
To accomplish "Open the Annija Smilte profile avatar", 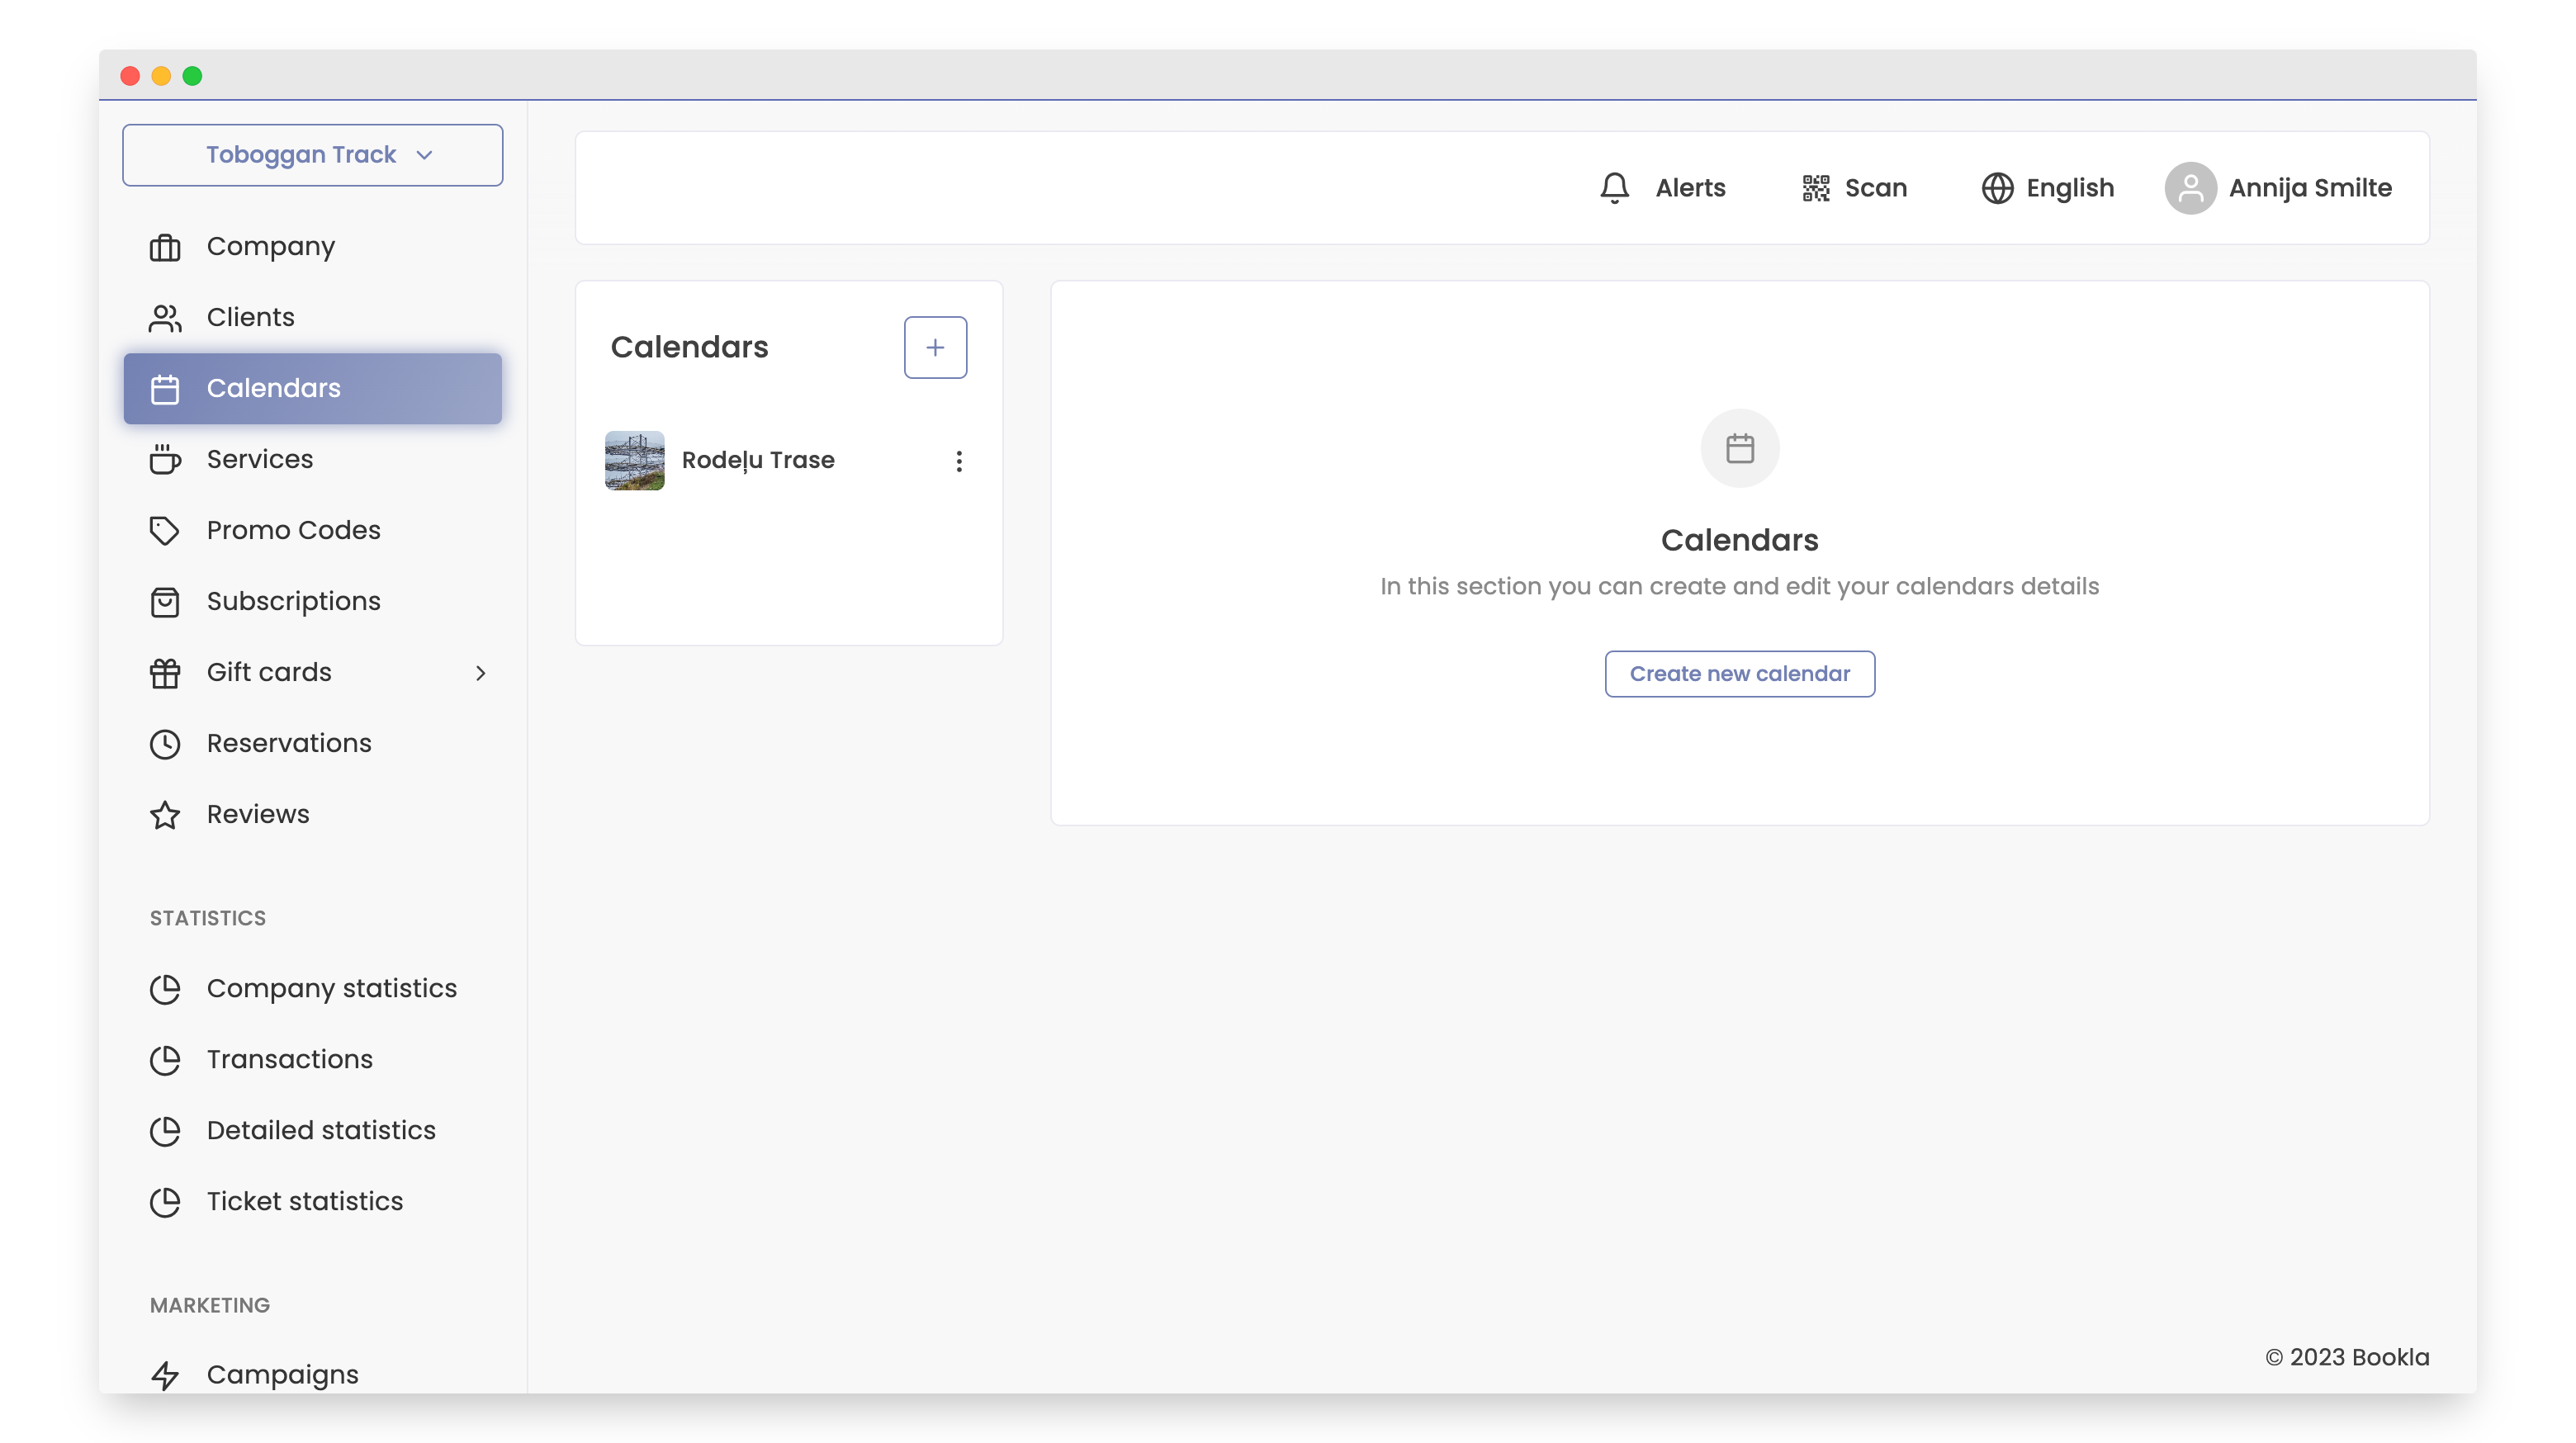I will click(2191, 187).
